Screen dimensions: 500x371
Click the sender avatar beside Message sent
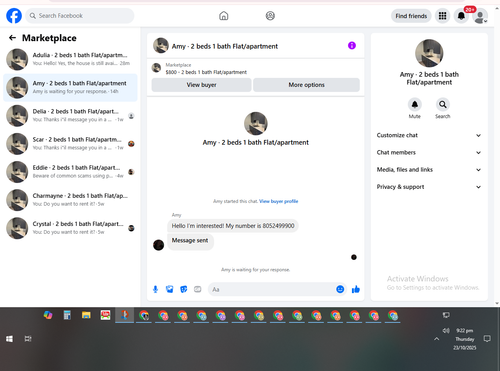(158, 245)
